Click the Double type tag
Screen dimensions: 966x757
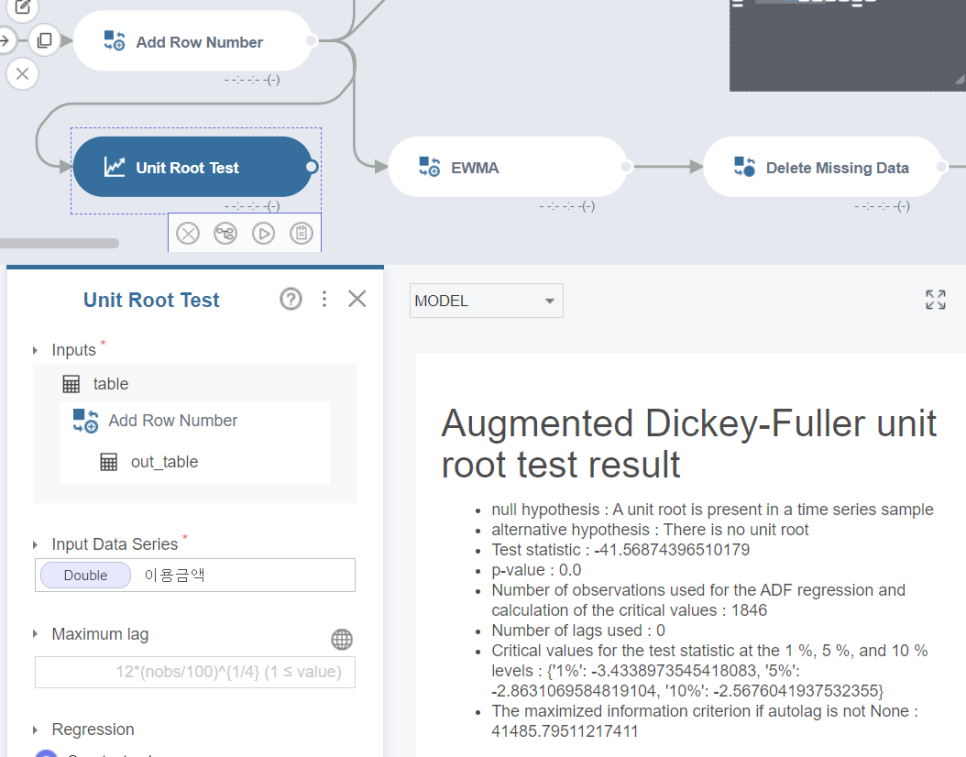click(x=85, y=575)
